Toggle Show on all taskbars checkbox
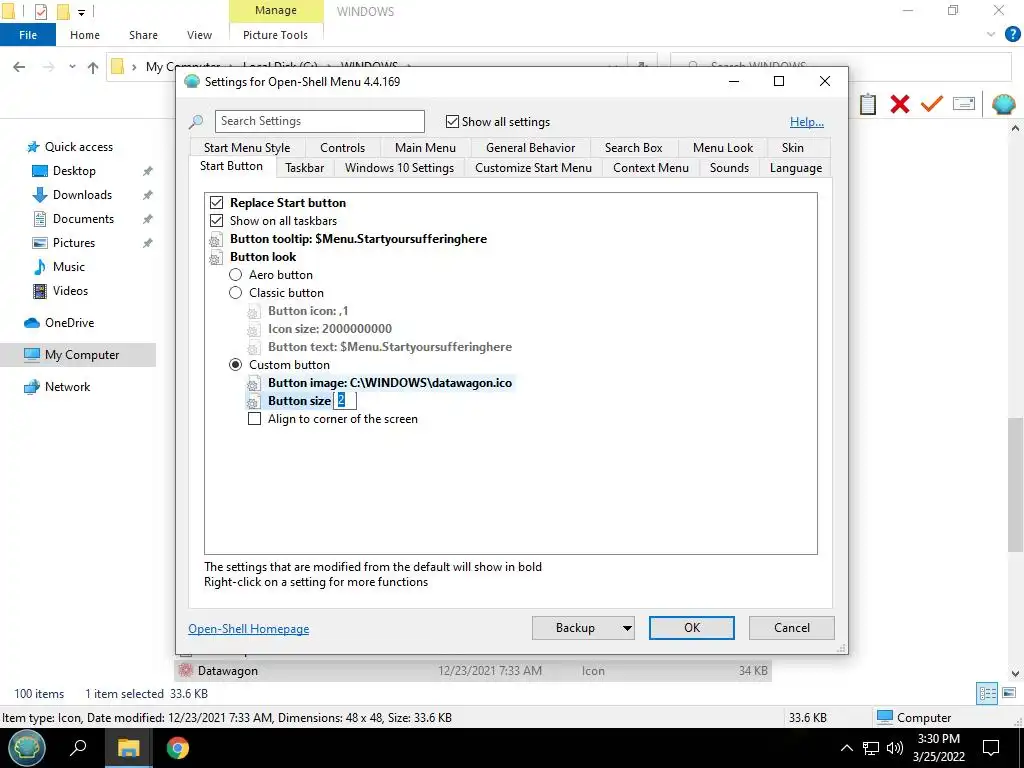Viewport: 1024px width, 768px height. [216, 221]
